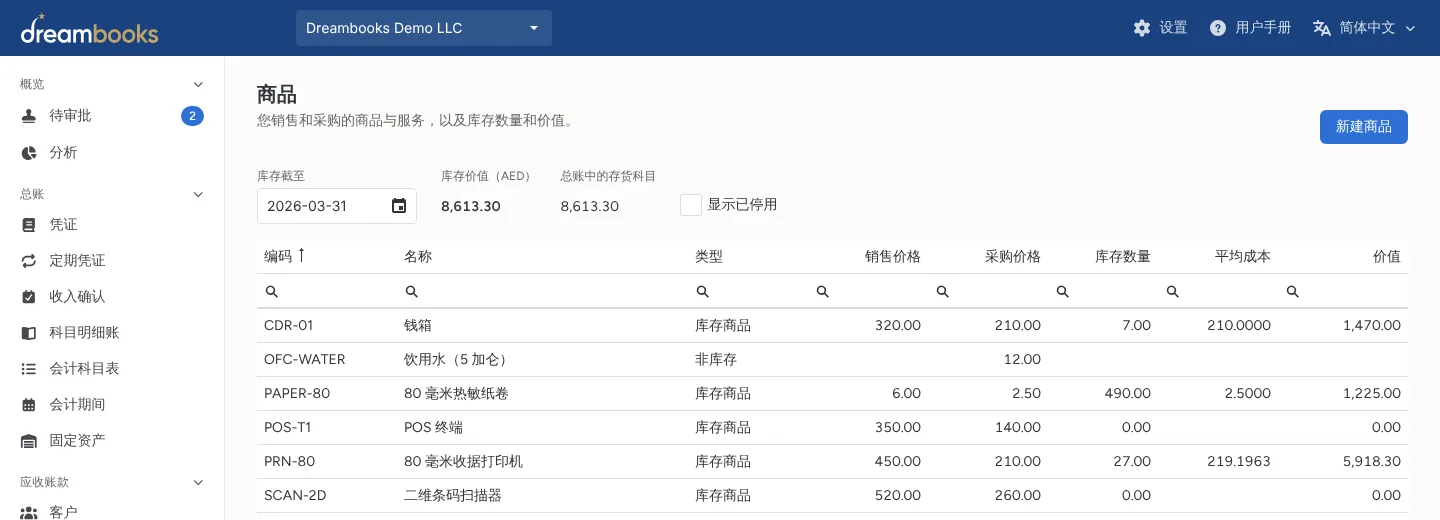This screenshot has height=520, width=1440.
Task: Open 待审批 in the sidebar
Action: tap(112, 116)
